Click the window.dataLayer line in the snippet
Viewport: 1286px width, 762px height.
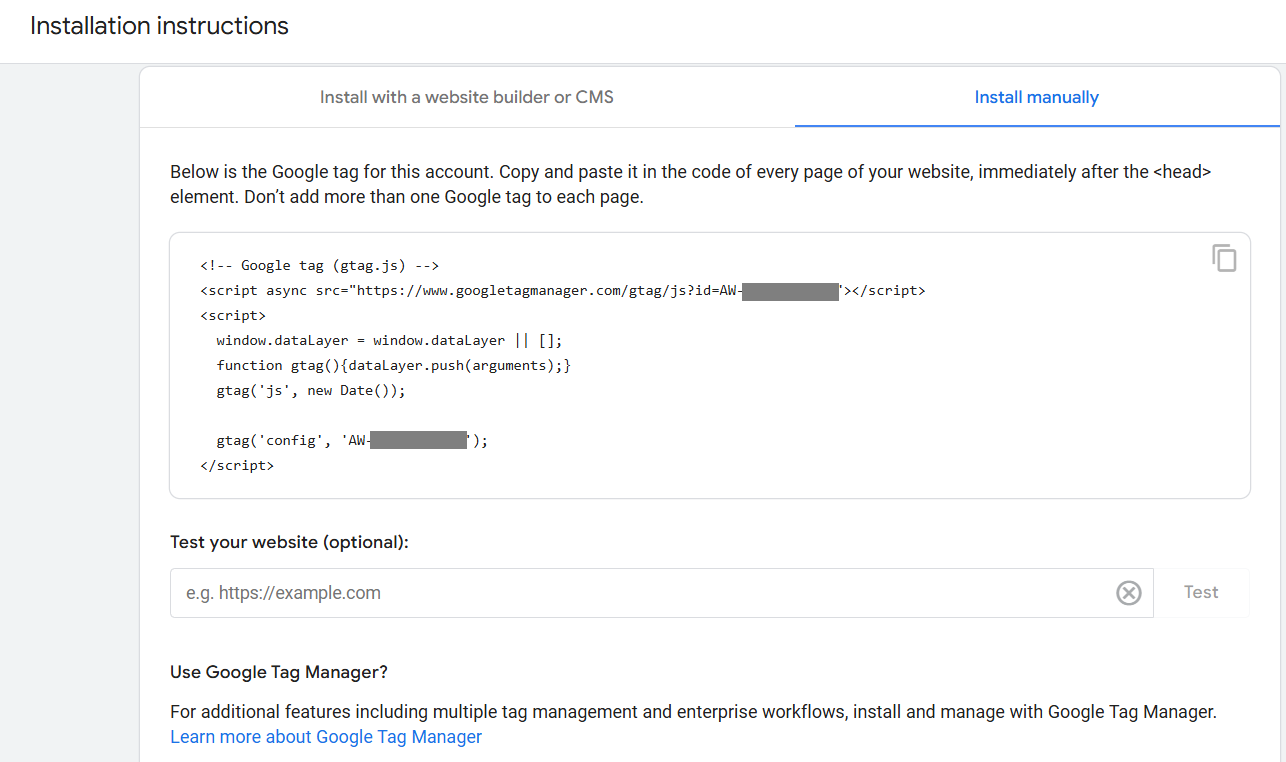click(388, 340)
